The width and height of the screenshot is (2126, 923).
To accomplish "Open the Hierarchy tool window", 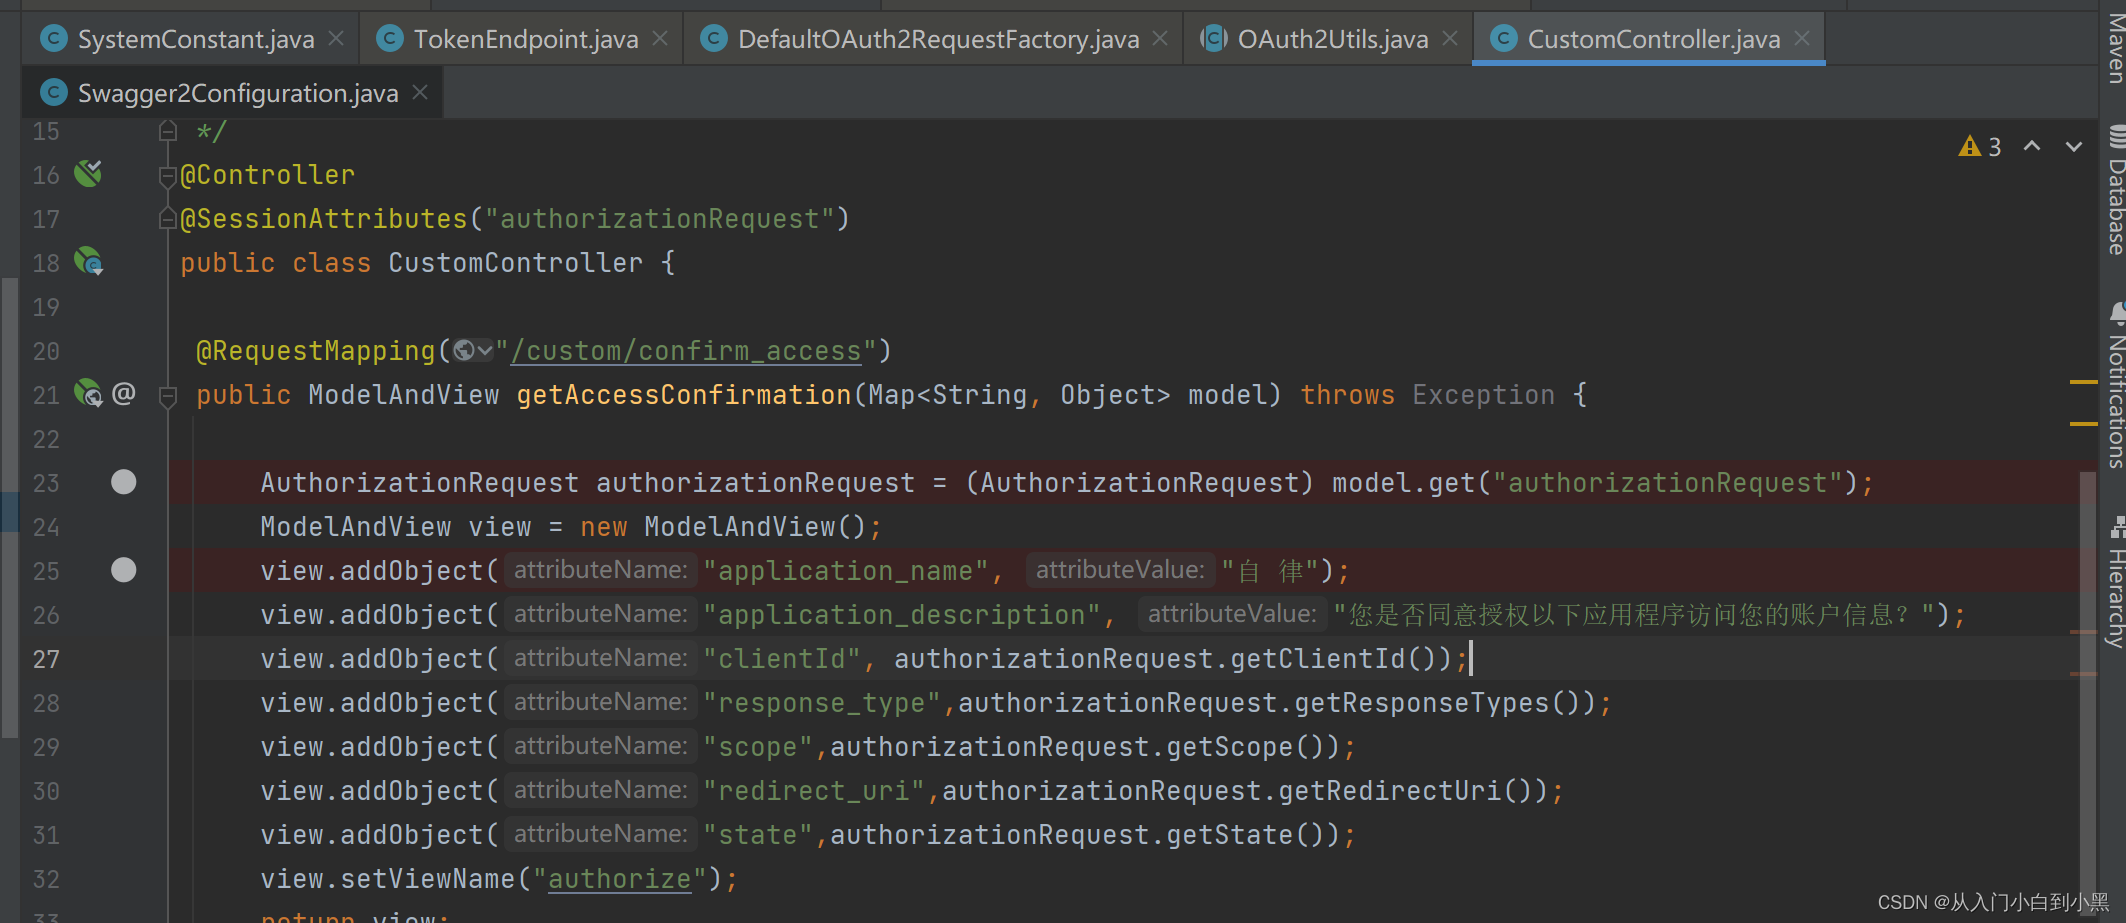I will pyautogui.click(x=2114, y=582).
